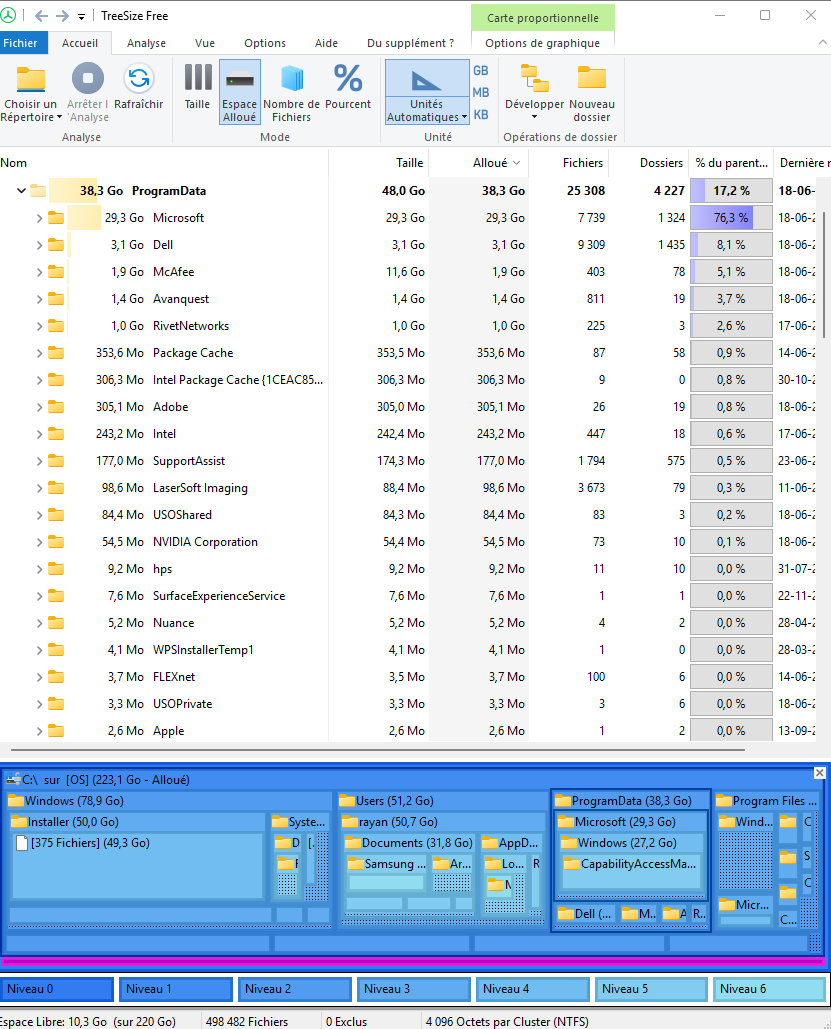Set unit to KB
The height and width of the screenshot is (1029, 831).
pyautogui.click(x=481, y=115)
